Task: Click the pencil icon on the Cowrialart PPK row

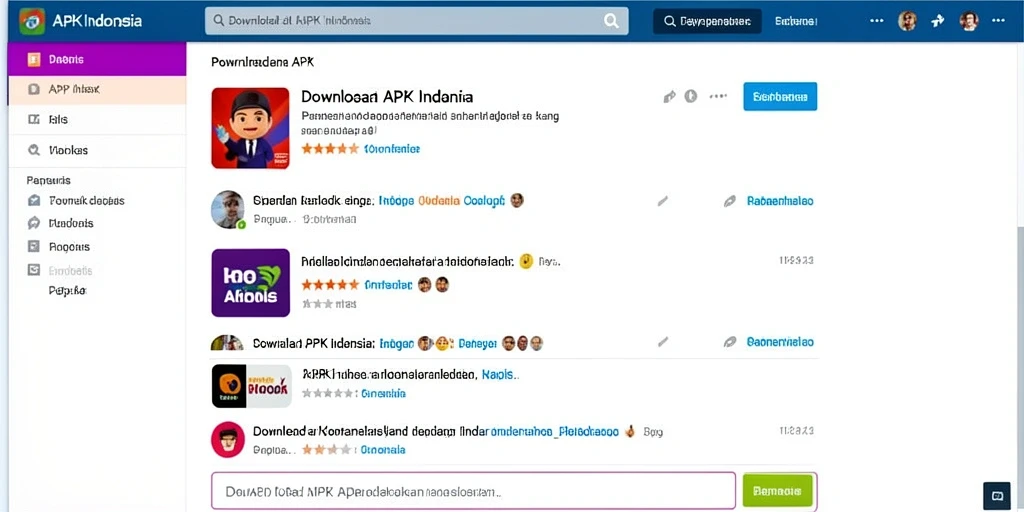Action: 663,342
